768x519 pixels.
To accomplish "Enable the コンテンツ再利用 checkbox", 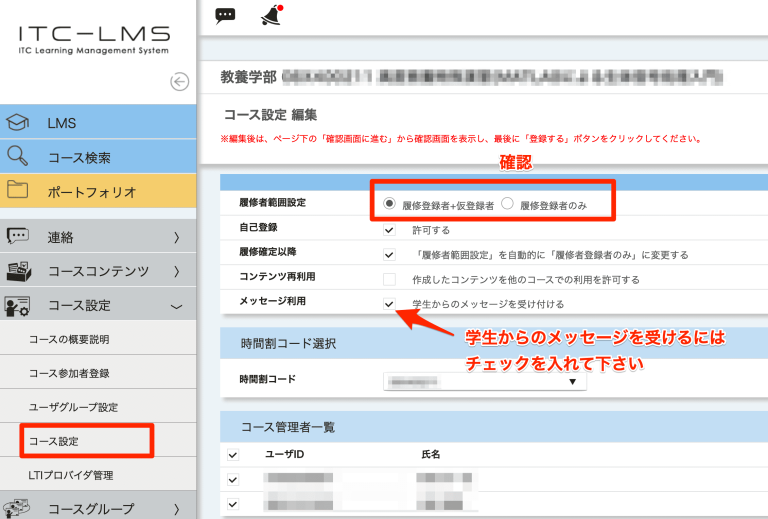I will (390, 280).
